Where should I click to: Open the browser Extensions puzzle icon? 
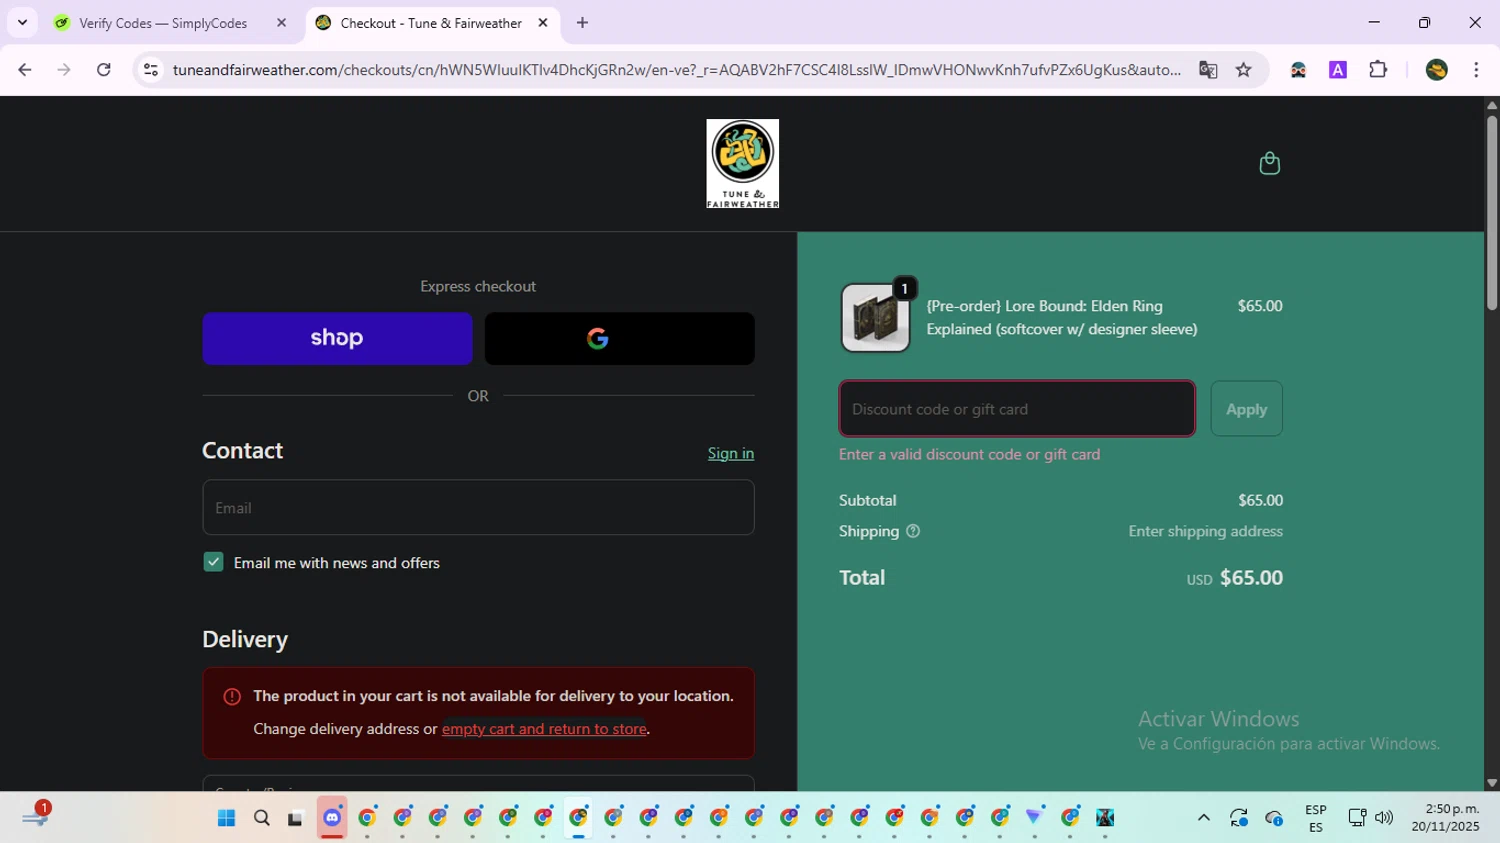(x=1378, y=70)
